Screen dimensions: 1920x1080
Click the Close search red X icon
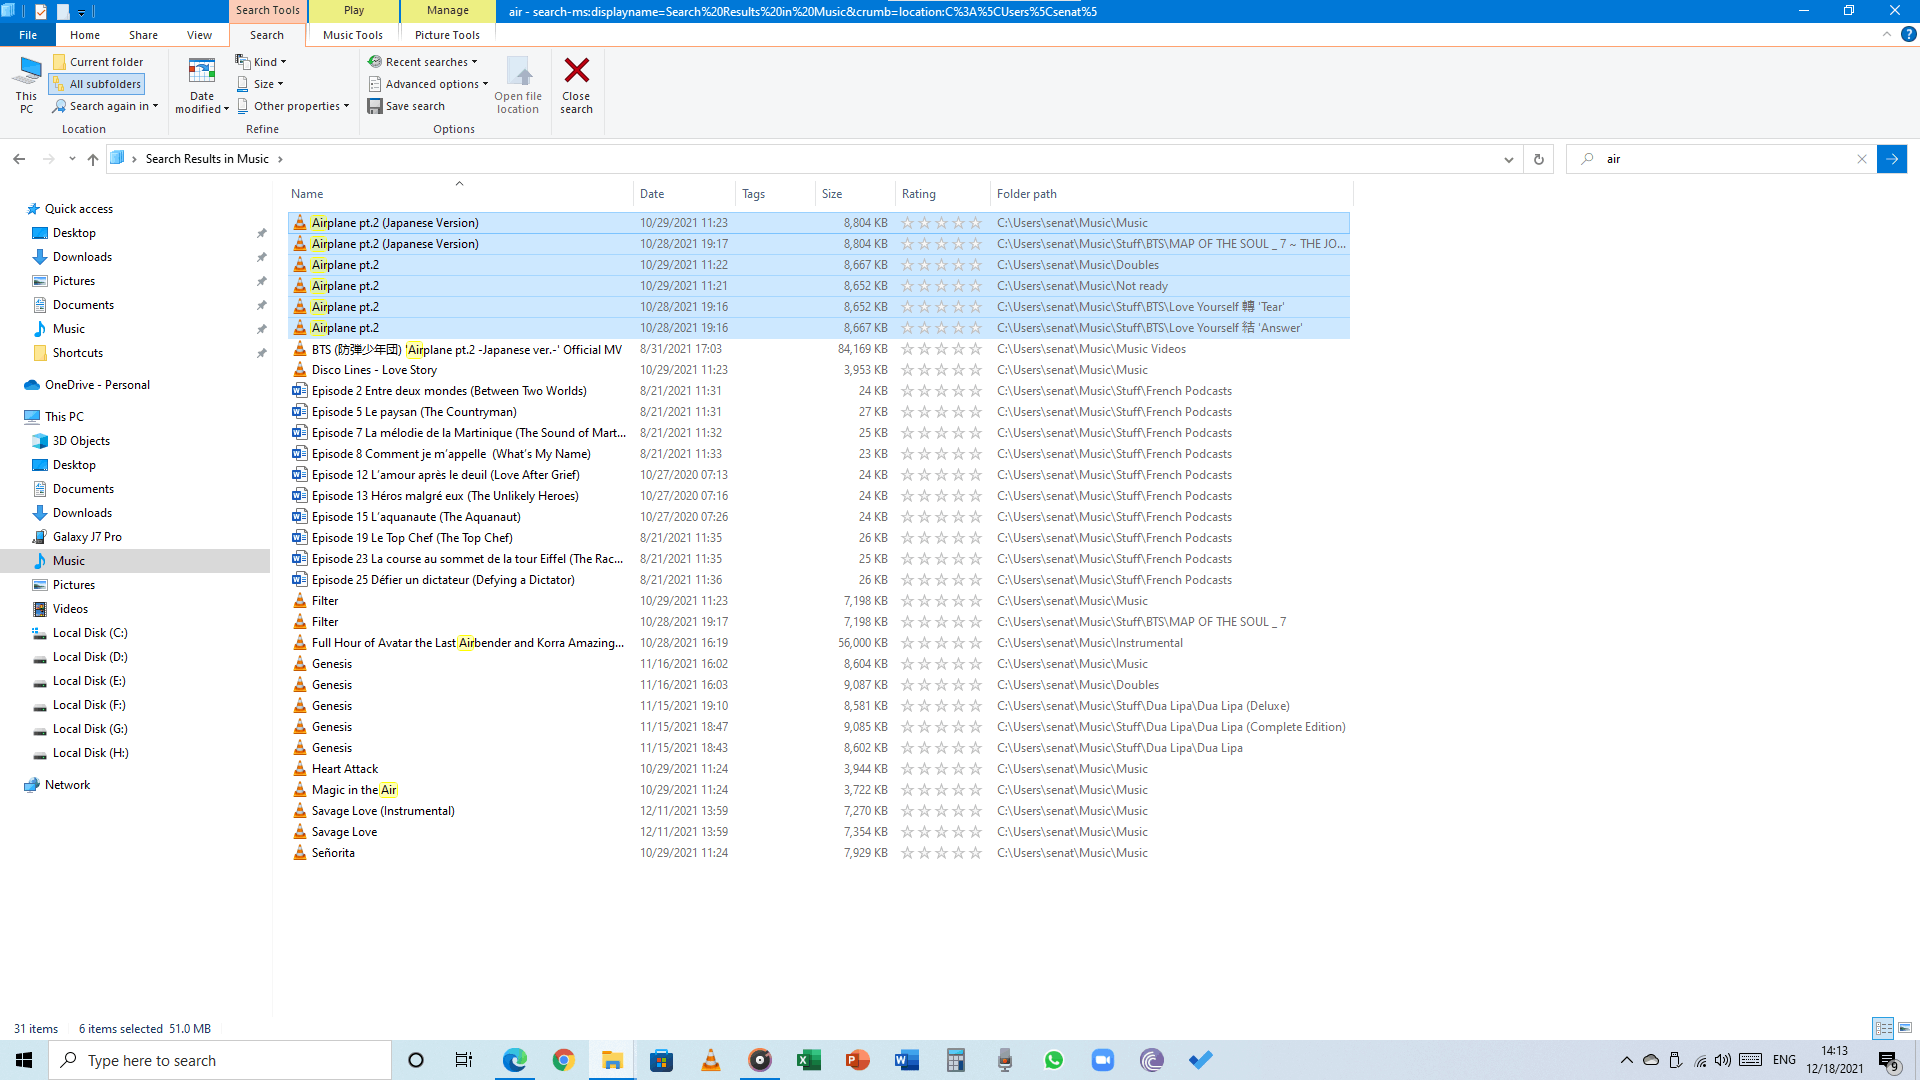[x=576, y=71]
